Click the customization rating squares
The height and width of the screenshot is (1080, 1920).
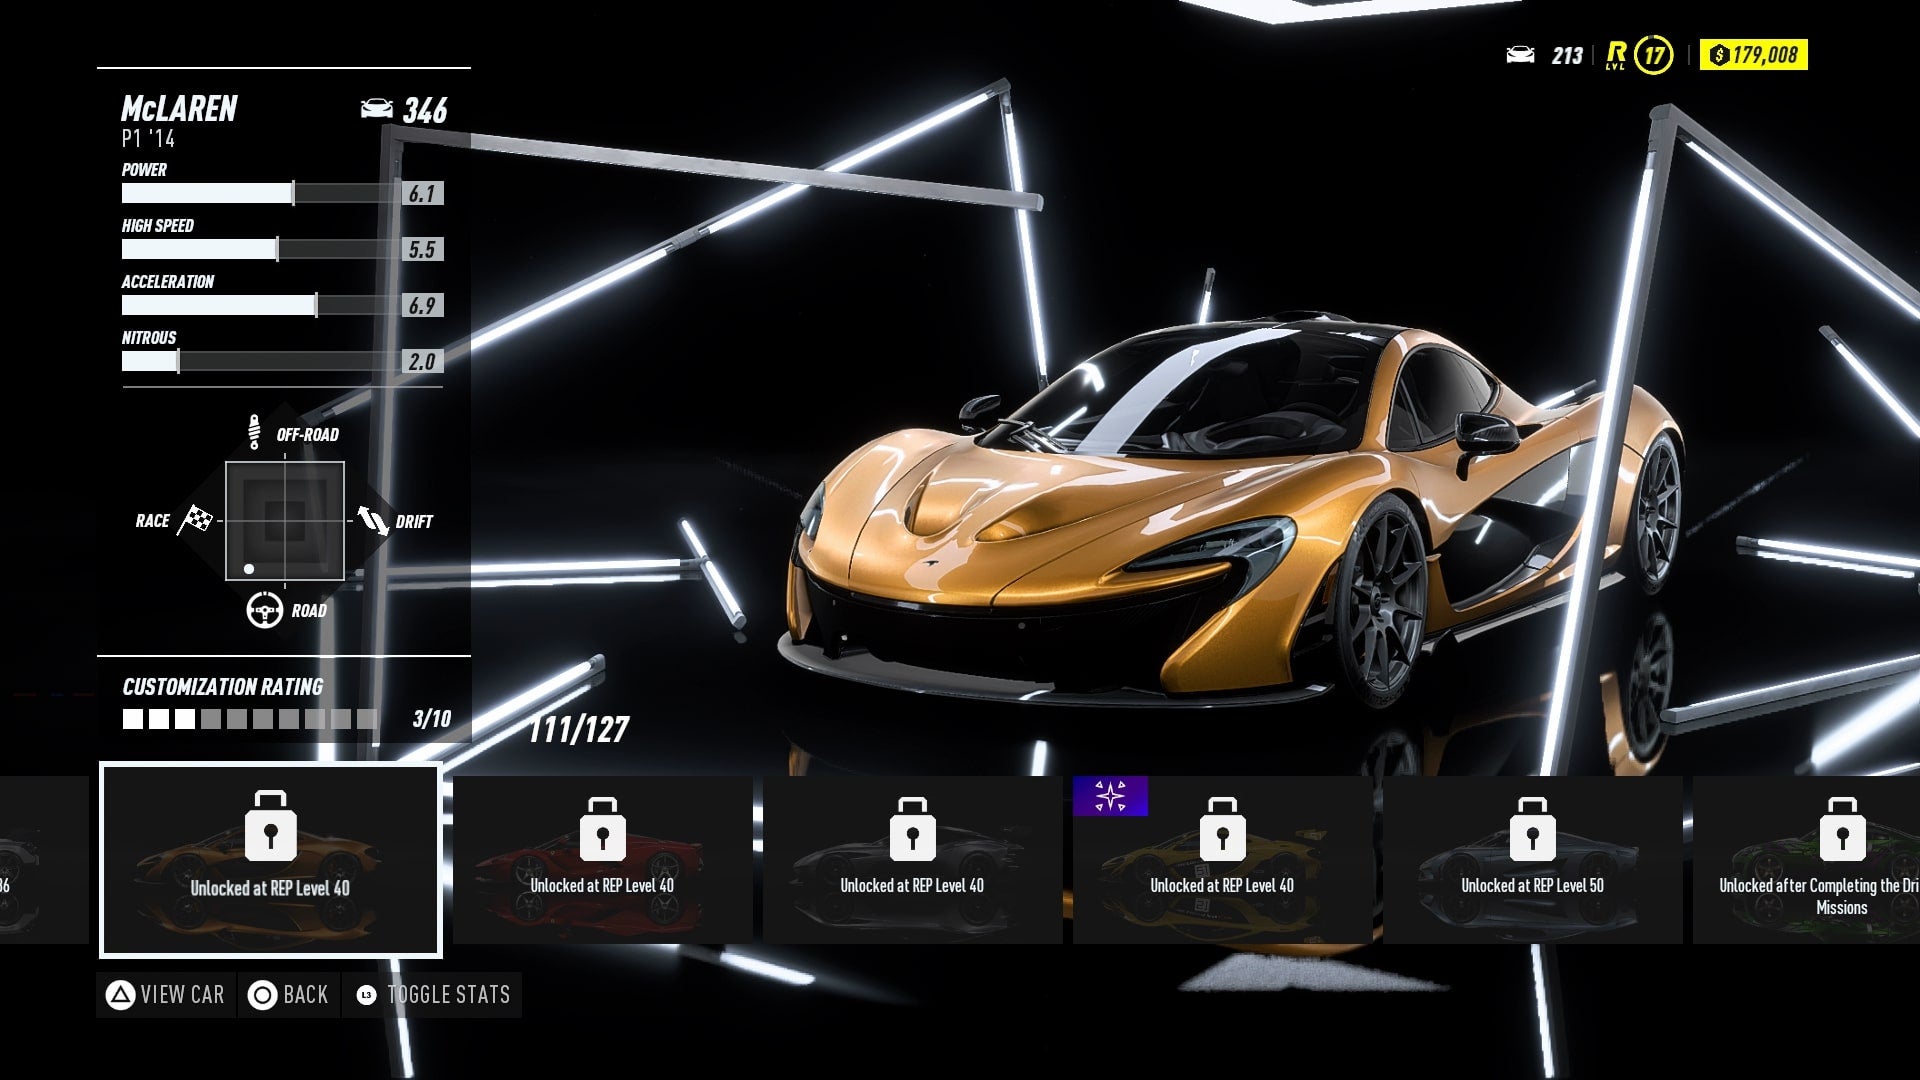click(x=250, y=719)
